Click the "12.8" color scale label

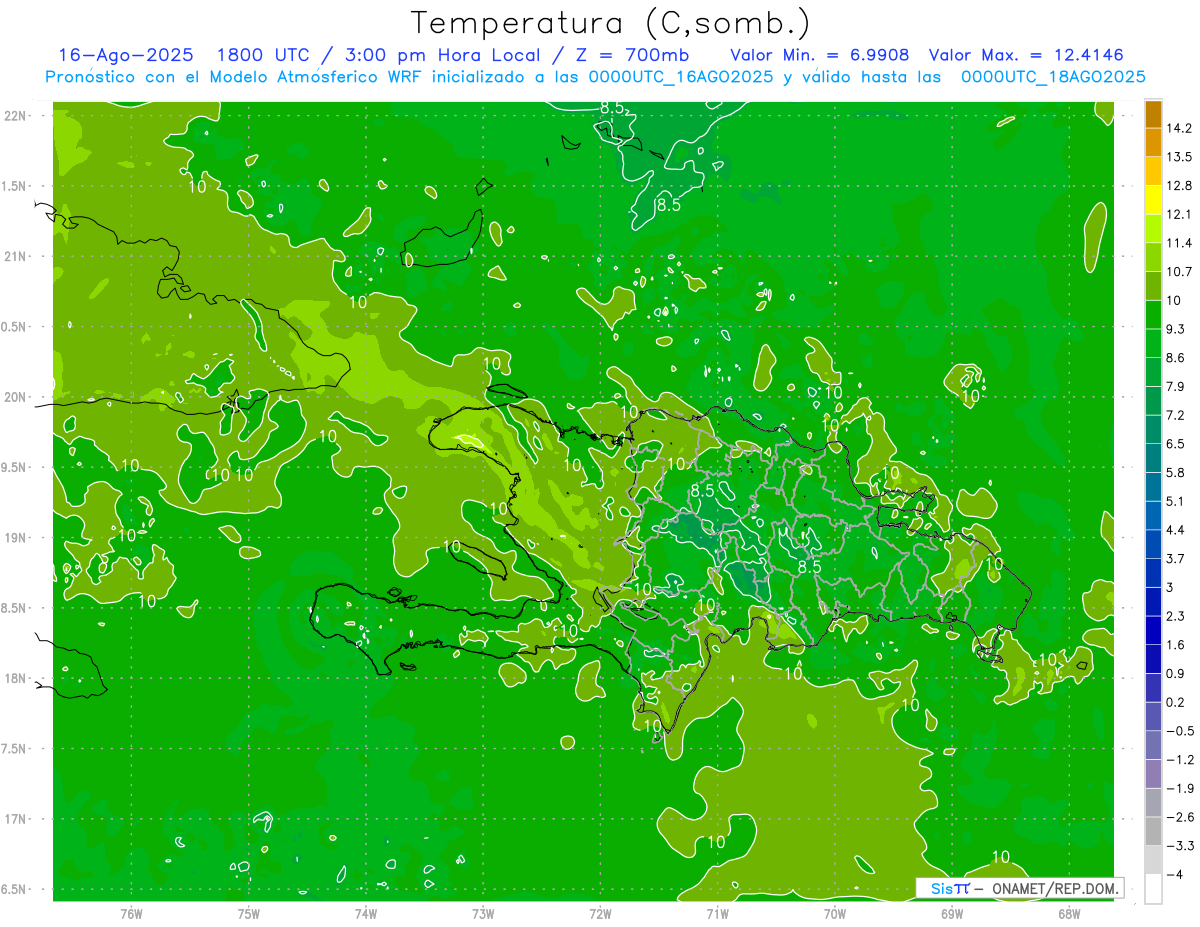pos(1181,186)
